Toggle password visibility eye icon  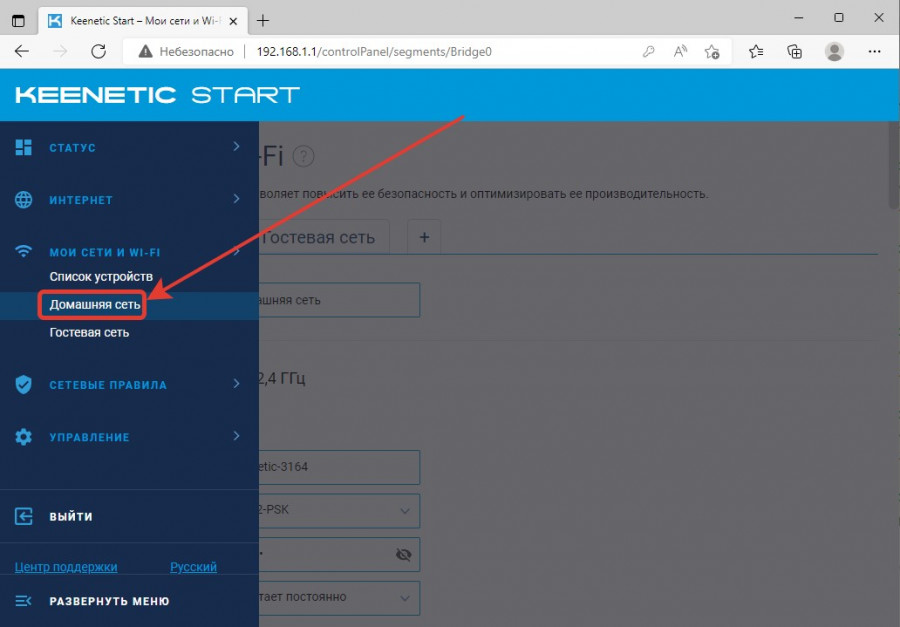pyautogui.click(x=403, y=554)
